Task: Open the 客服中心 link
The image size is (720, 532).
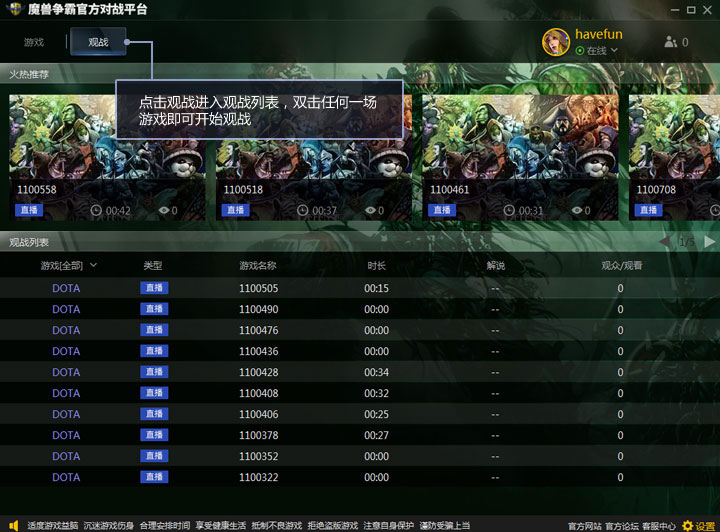Action: [659, 526]
